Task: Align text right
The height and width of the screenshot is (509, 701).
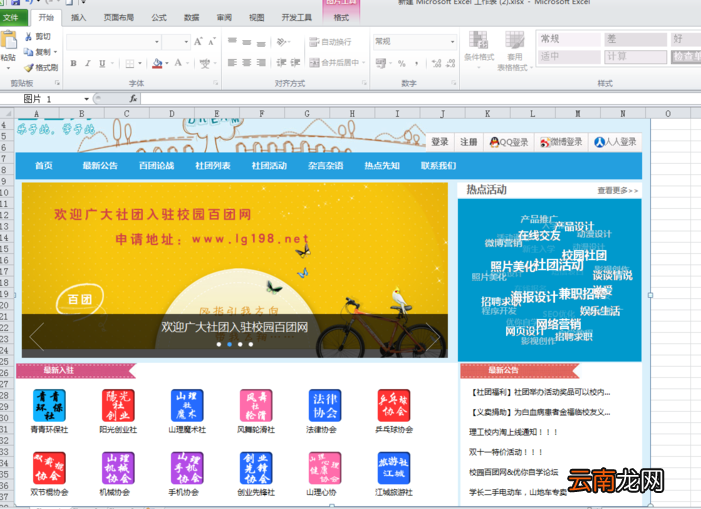Action: pos(261,63)
